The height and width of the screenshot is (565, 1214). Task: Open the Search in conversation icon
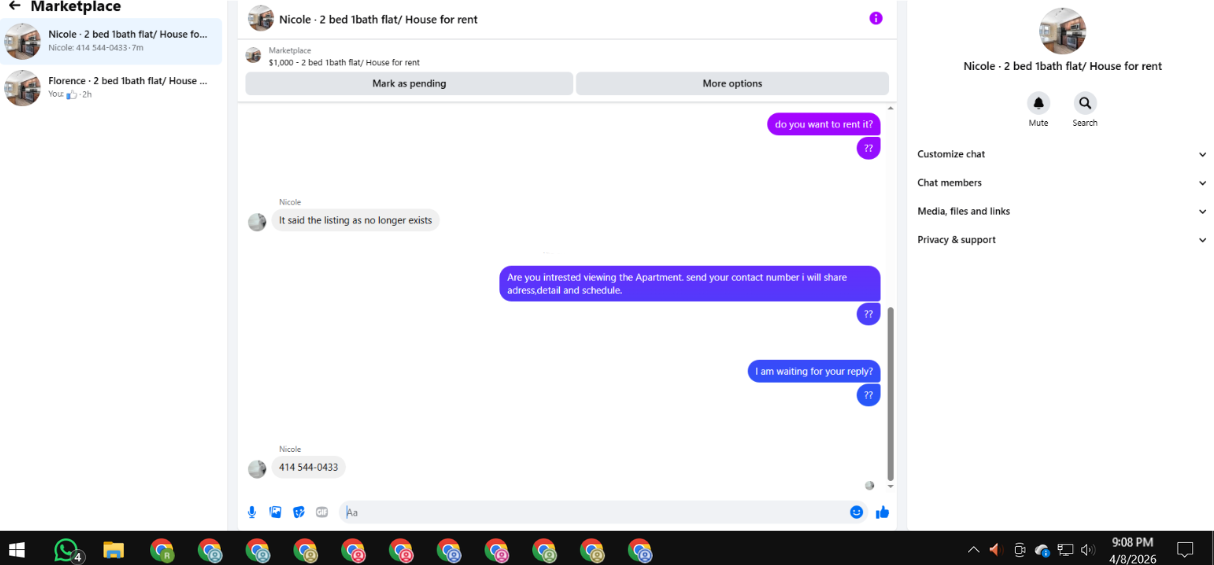pos(1085,102)
